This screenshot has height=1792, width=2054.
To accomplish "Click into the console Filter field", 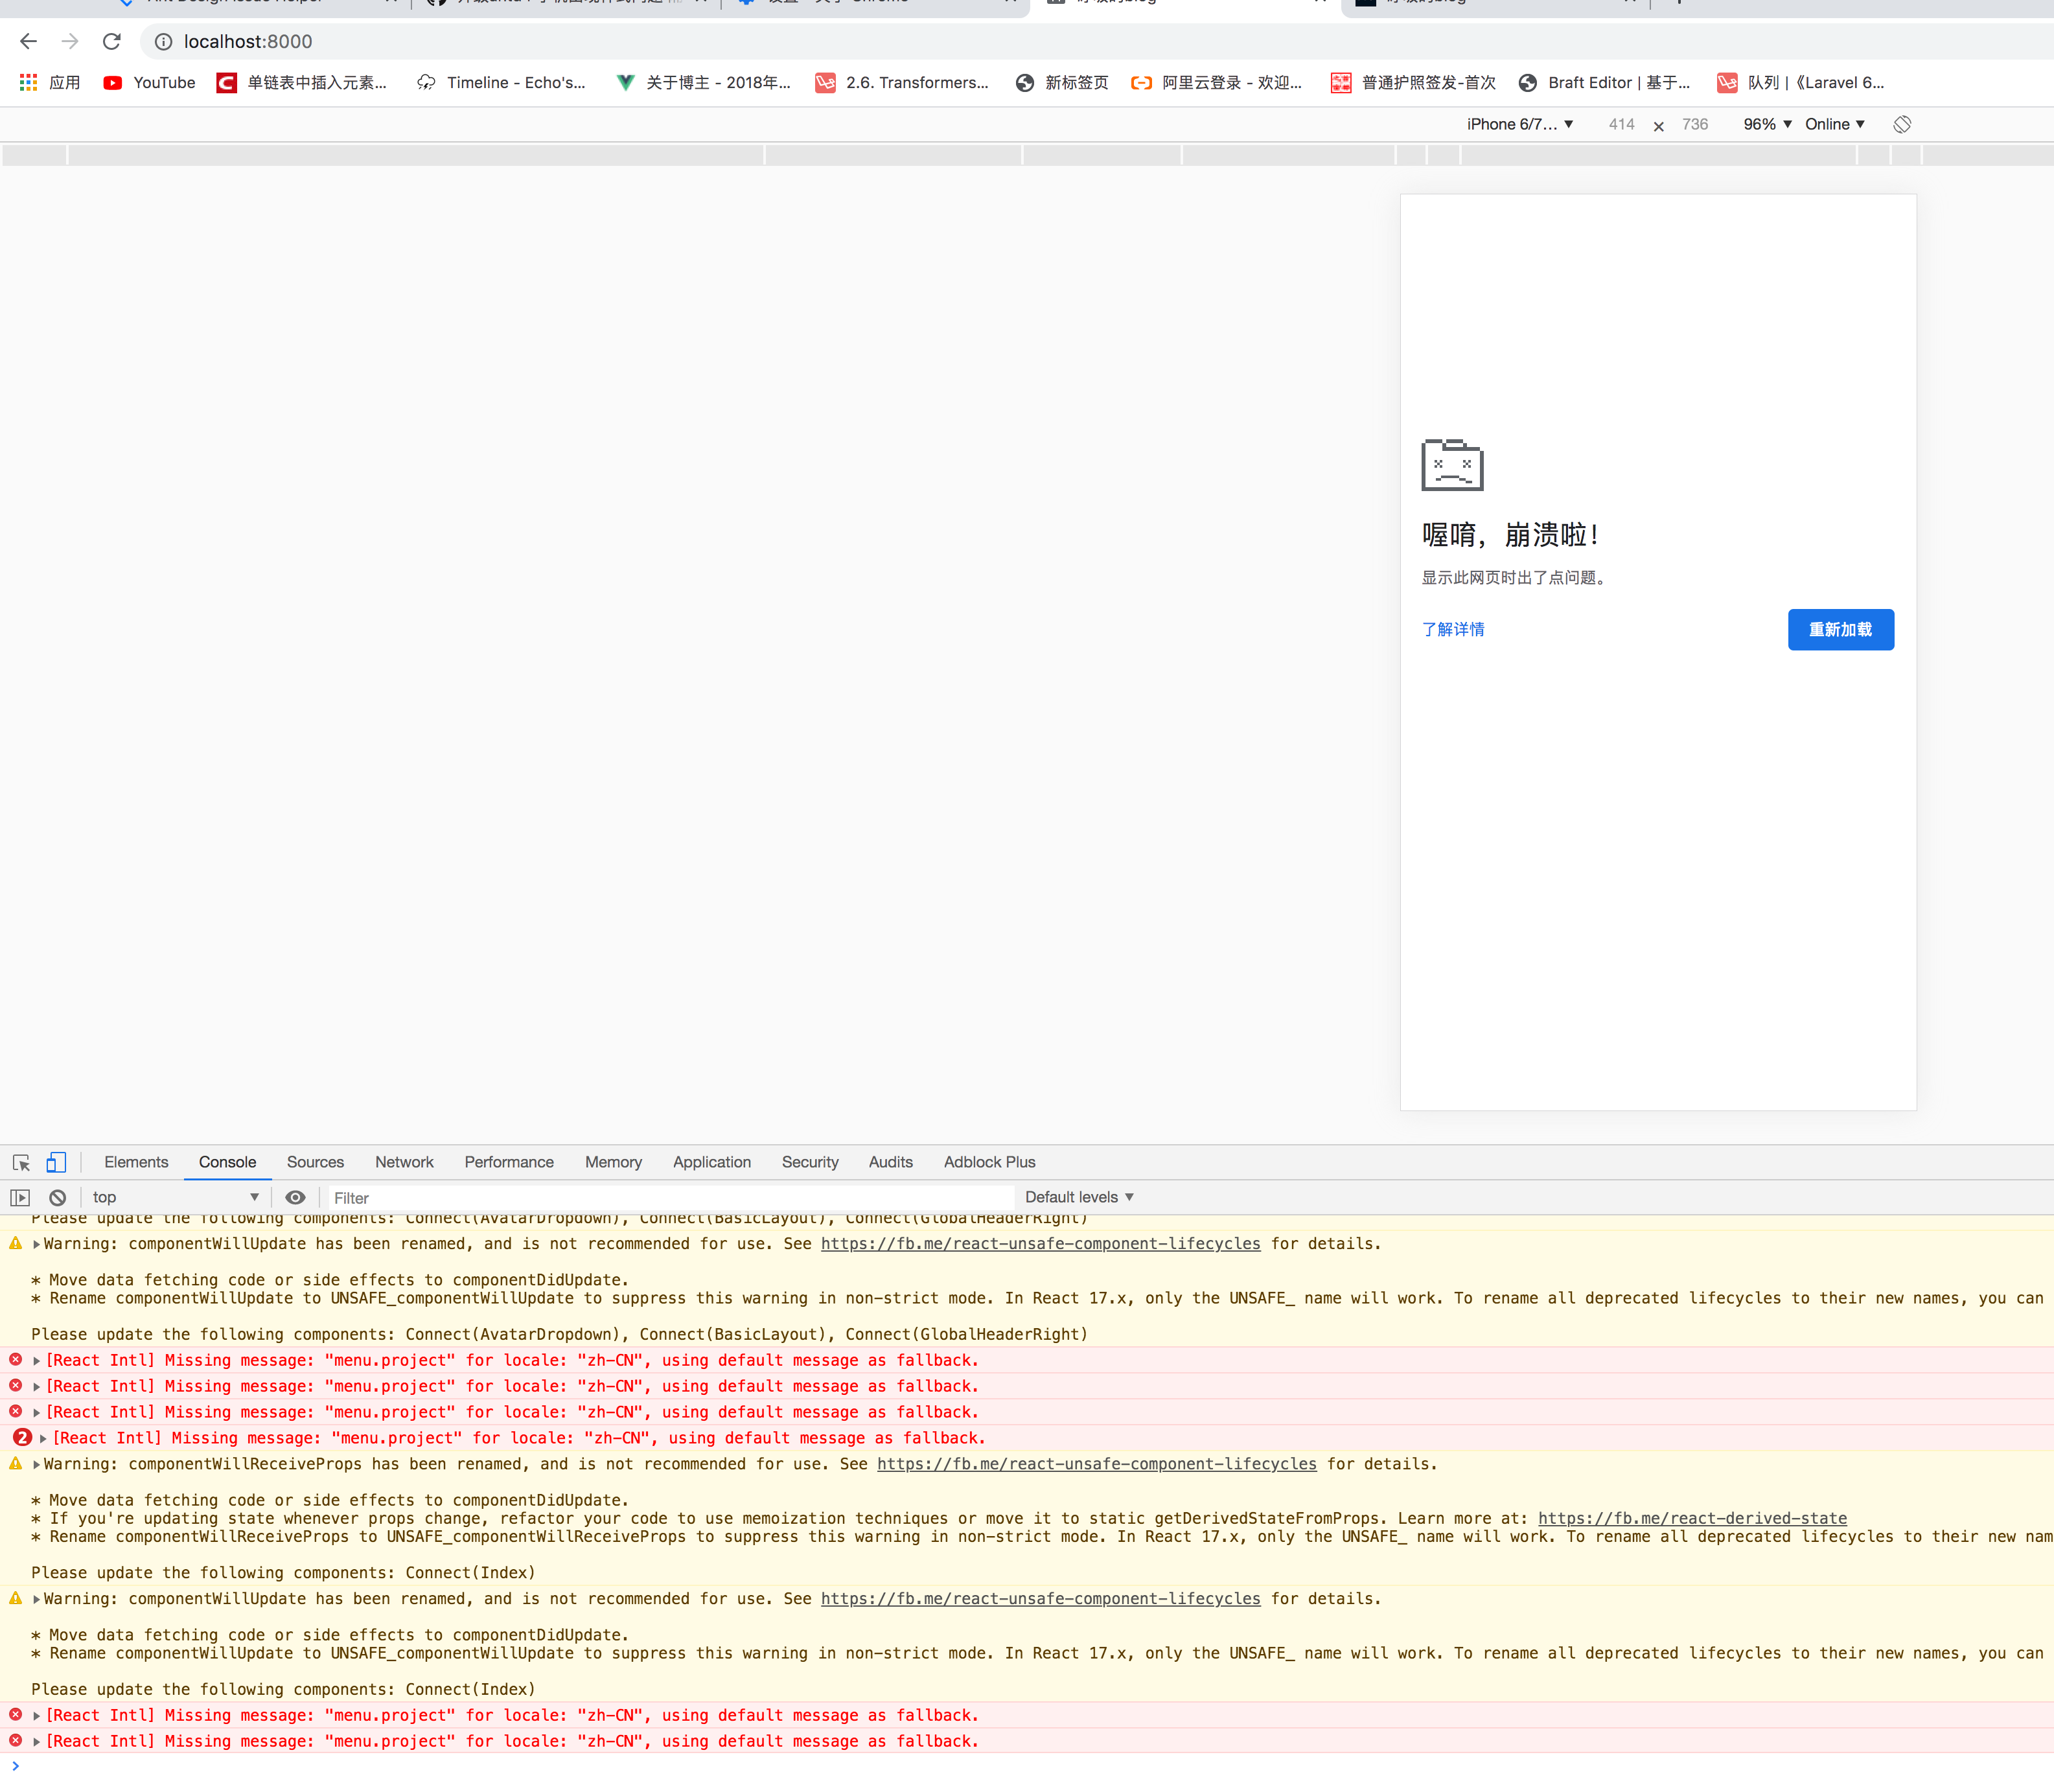I will pyautogui.click(x=670, y=1197).
